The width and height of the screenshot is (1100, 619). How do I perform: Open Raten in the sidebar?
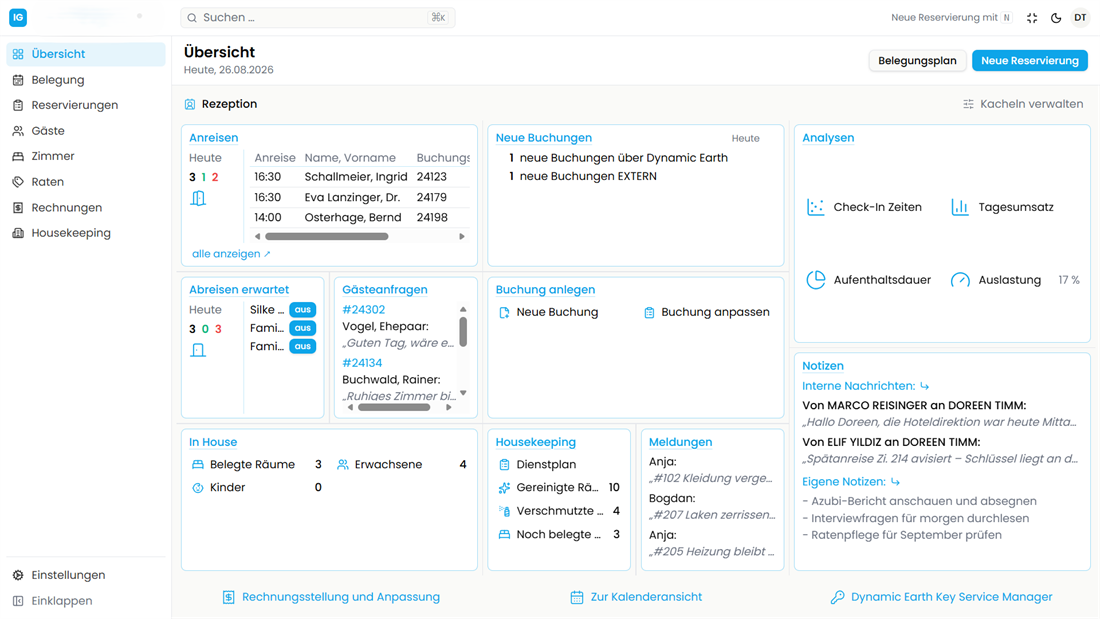click(86, 182)
